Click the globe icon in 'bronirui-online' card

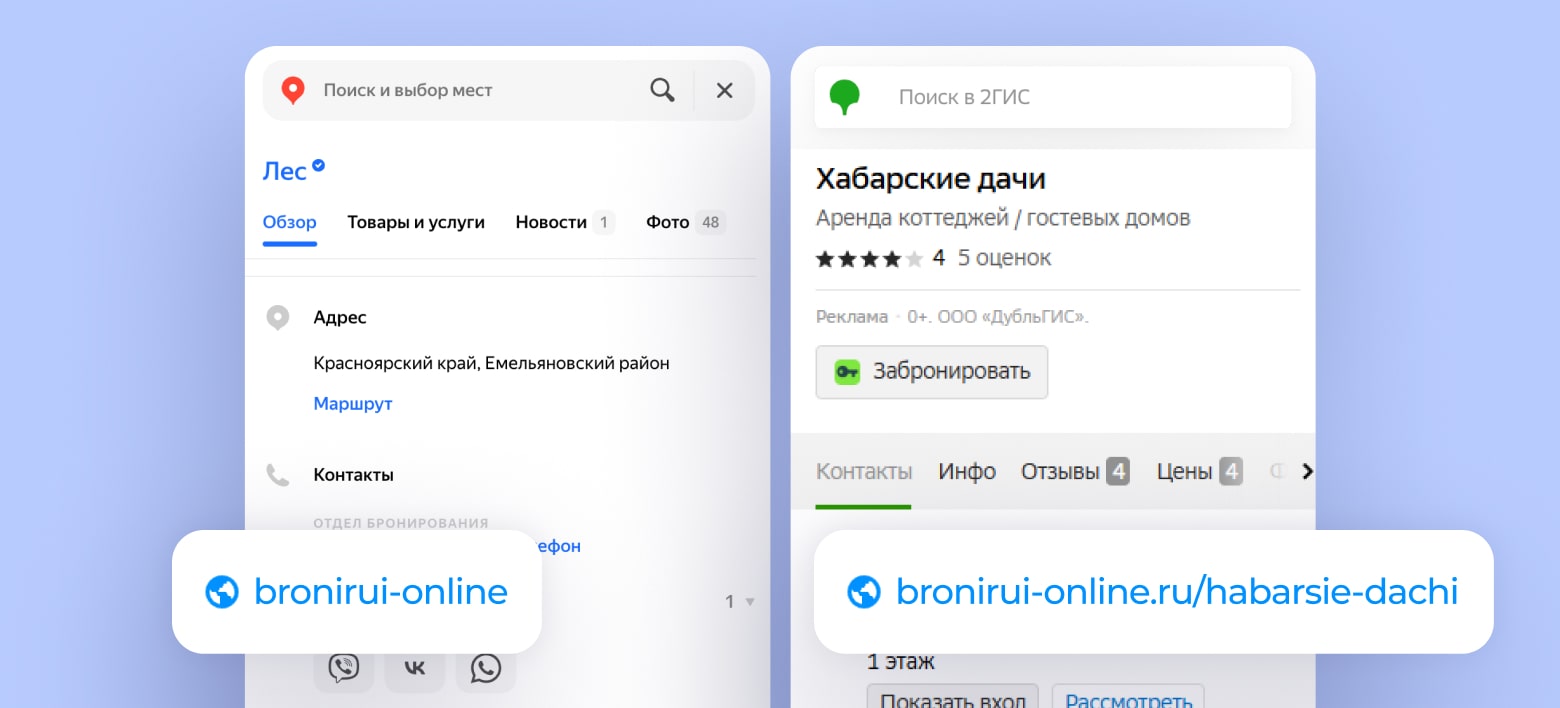(x=222, y=592)
